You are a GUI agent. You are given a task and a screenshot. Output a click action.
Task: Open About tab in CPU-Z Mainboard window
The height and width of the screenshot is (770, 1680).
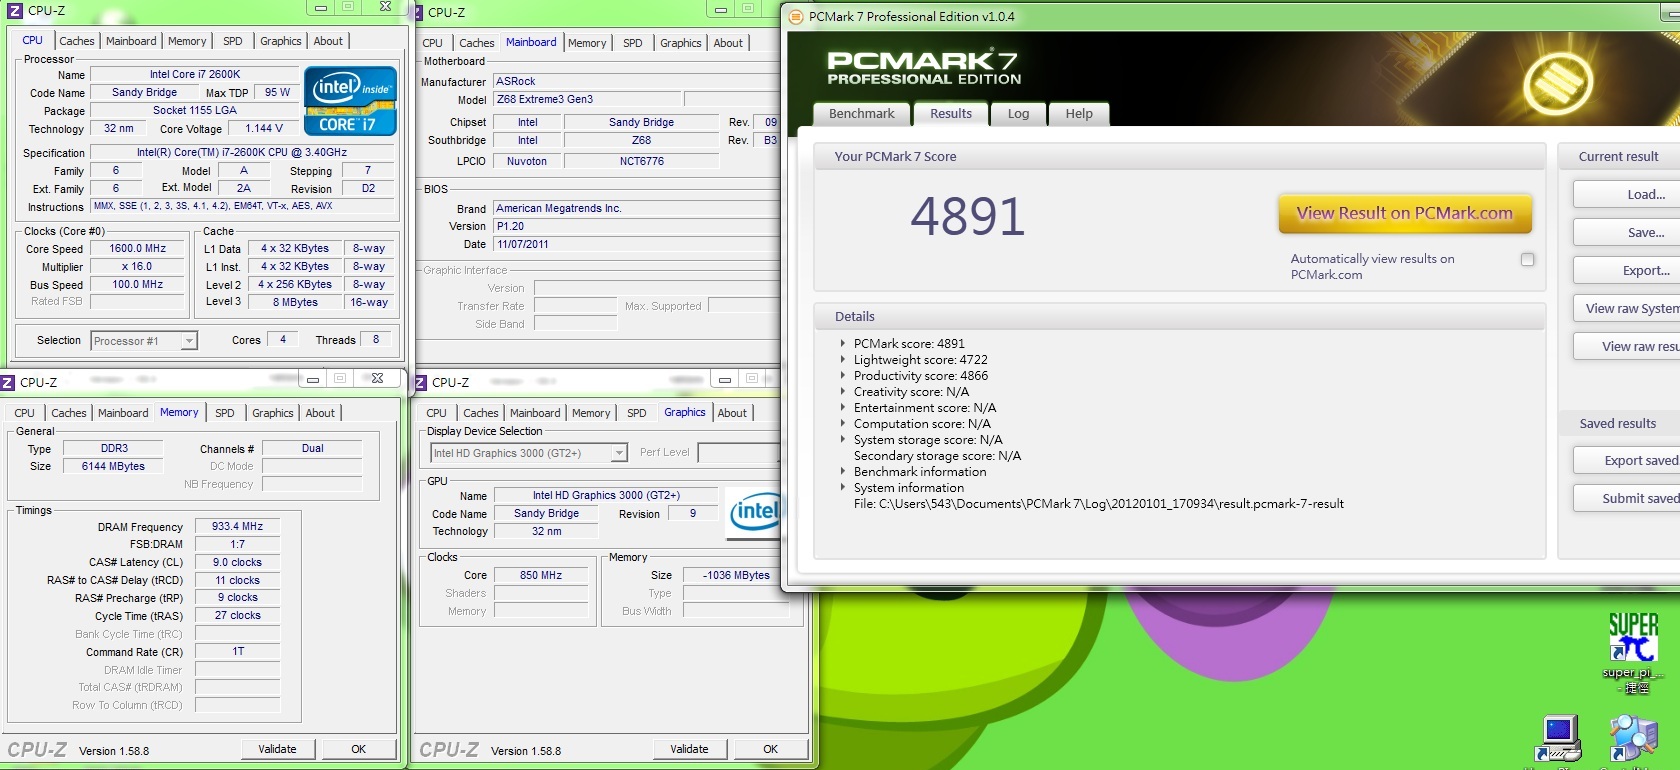coord(728,43)
